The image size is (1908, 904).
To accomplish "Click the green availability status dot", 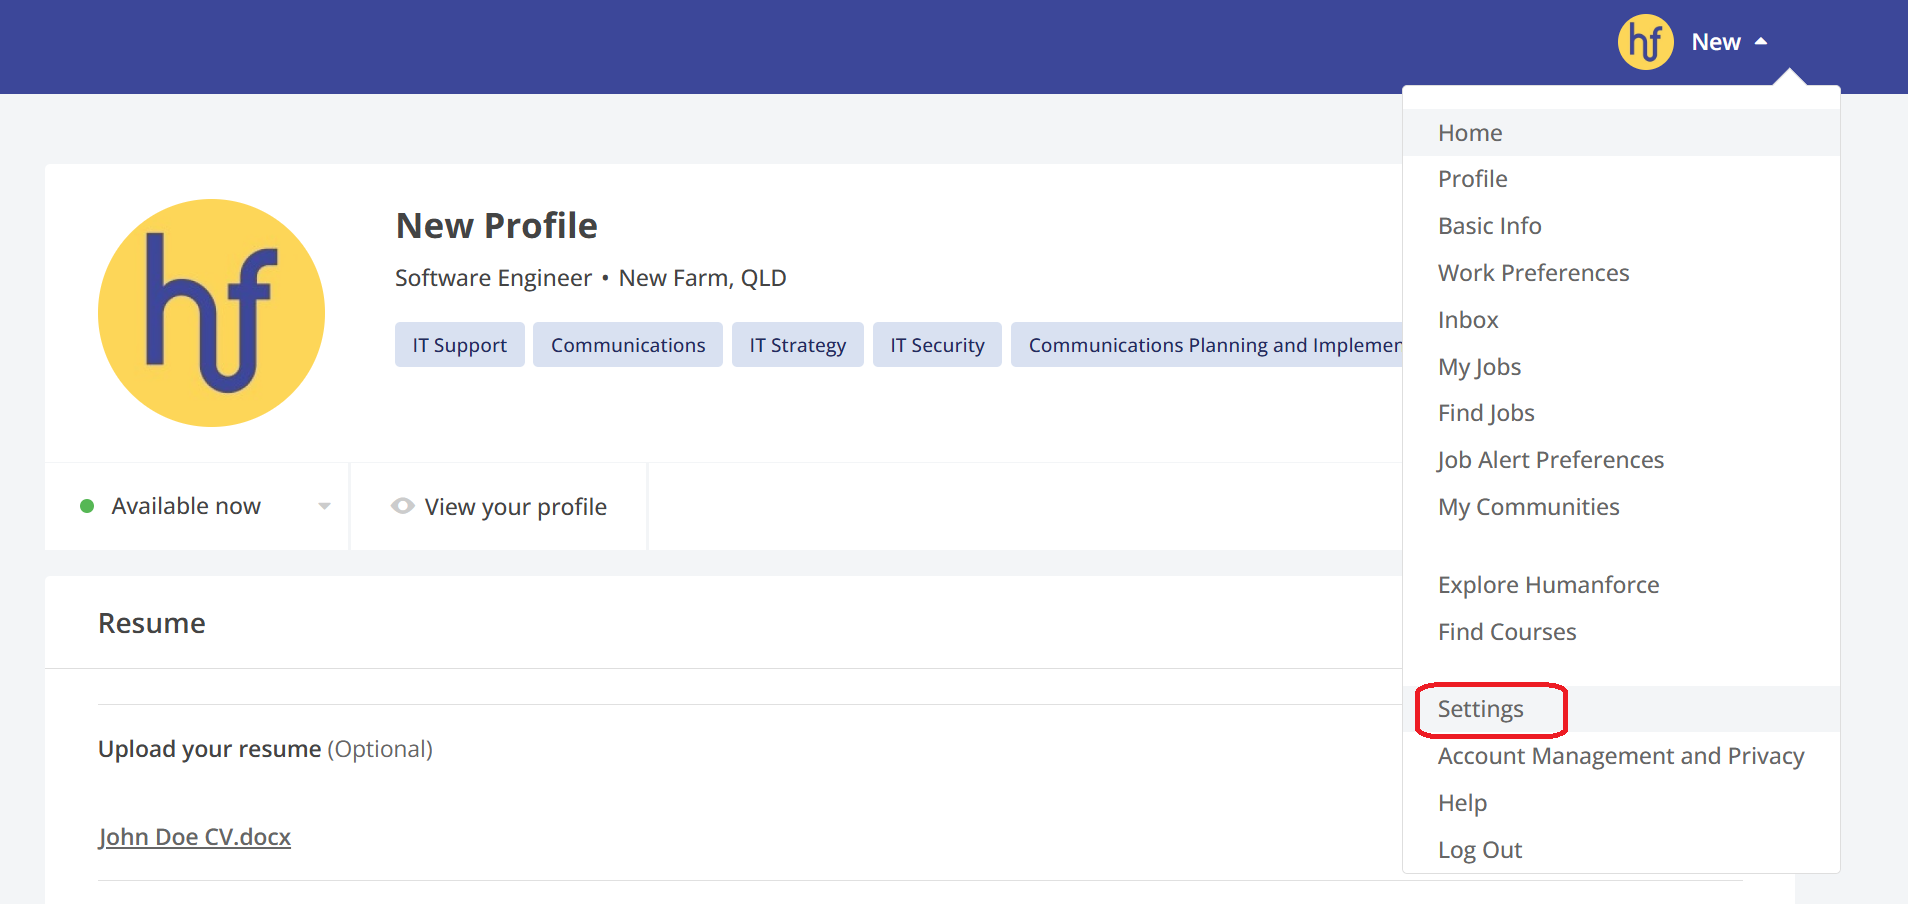I will [87, 506].
